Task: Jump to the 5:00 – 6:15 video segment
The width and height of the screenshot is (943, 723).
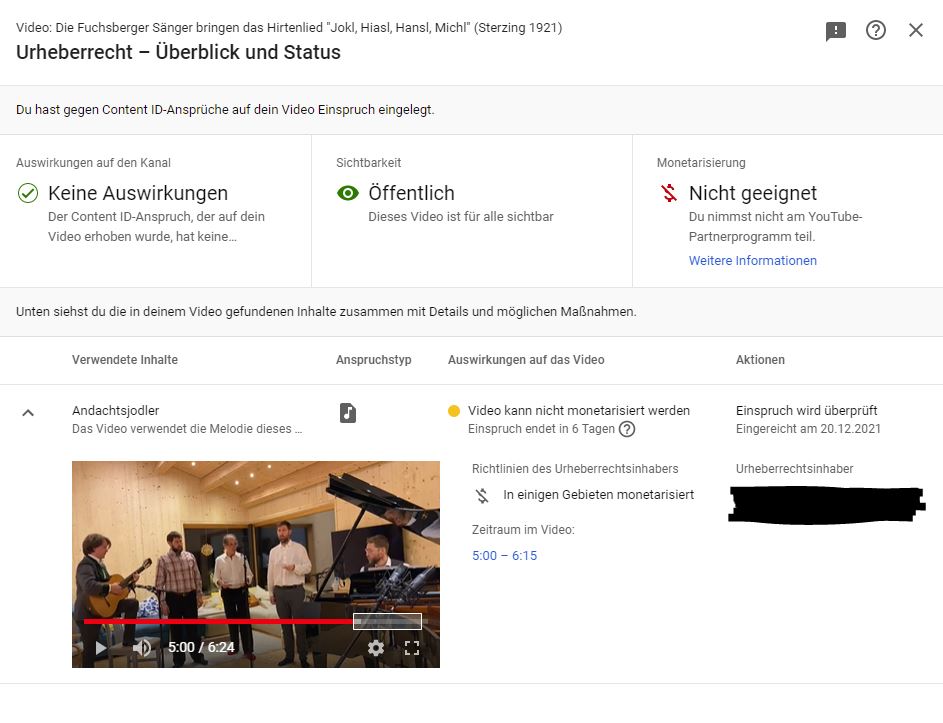Action: 505,556
